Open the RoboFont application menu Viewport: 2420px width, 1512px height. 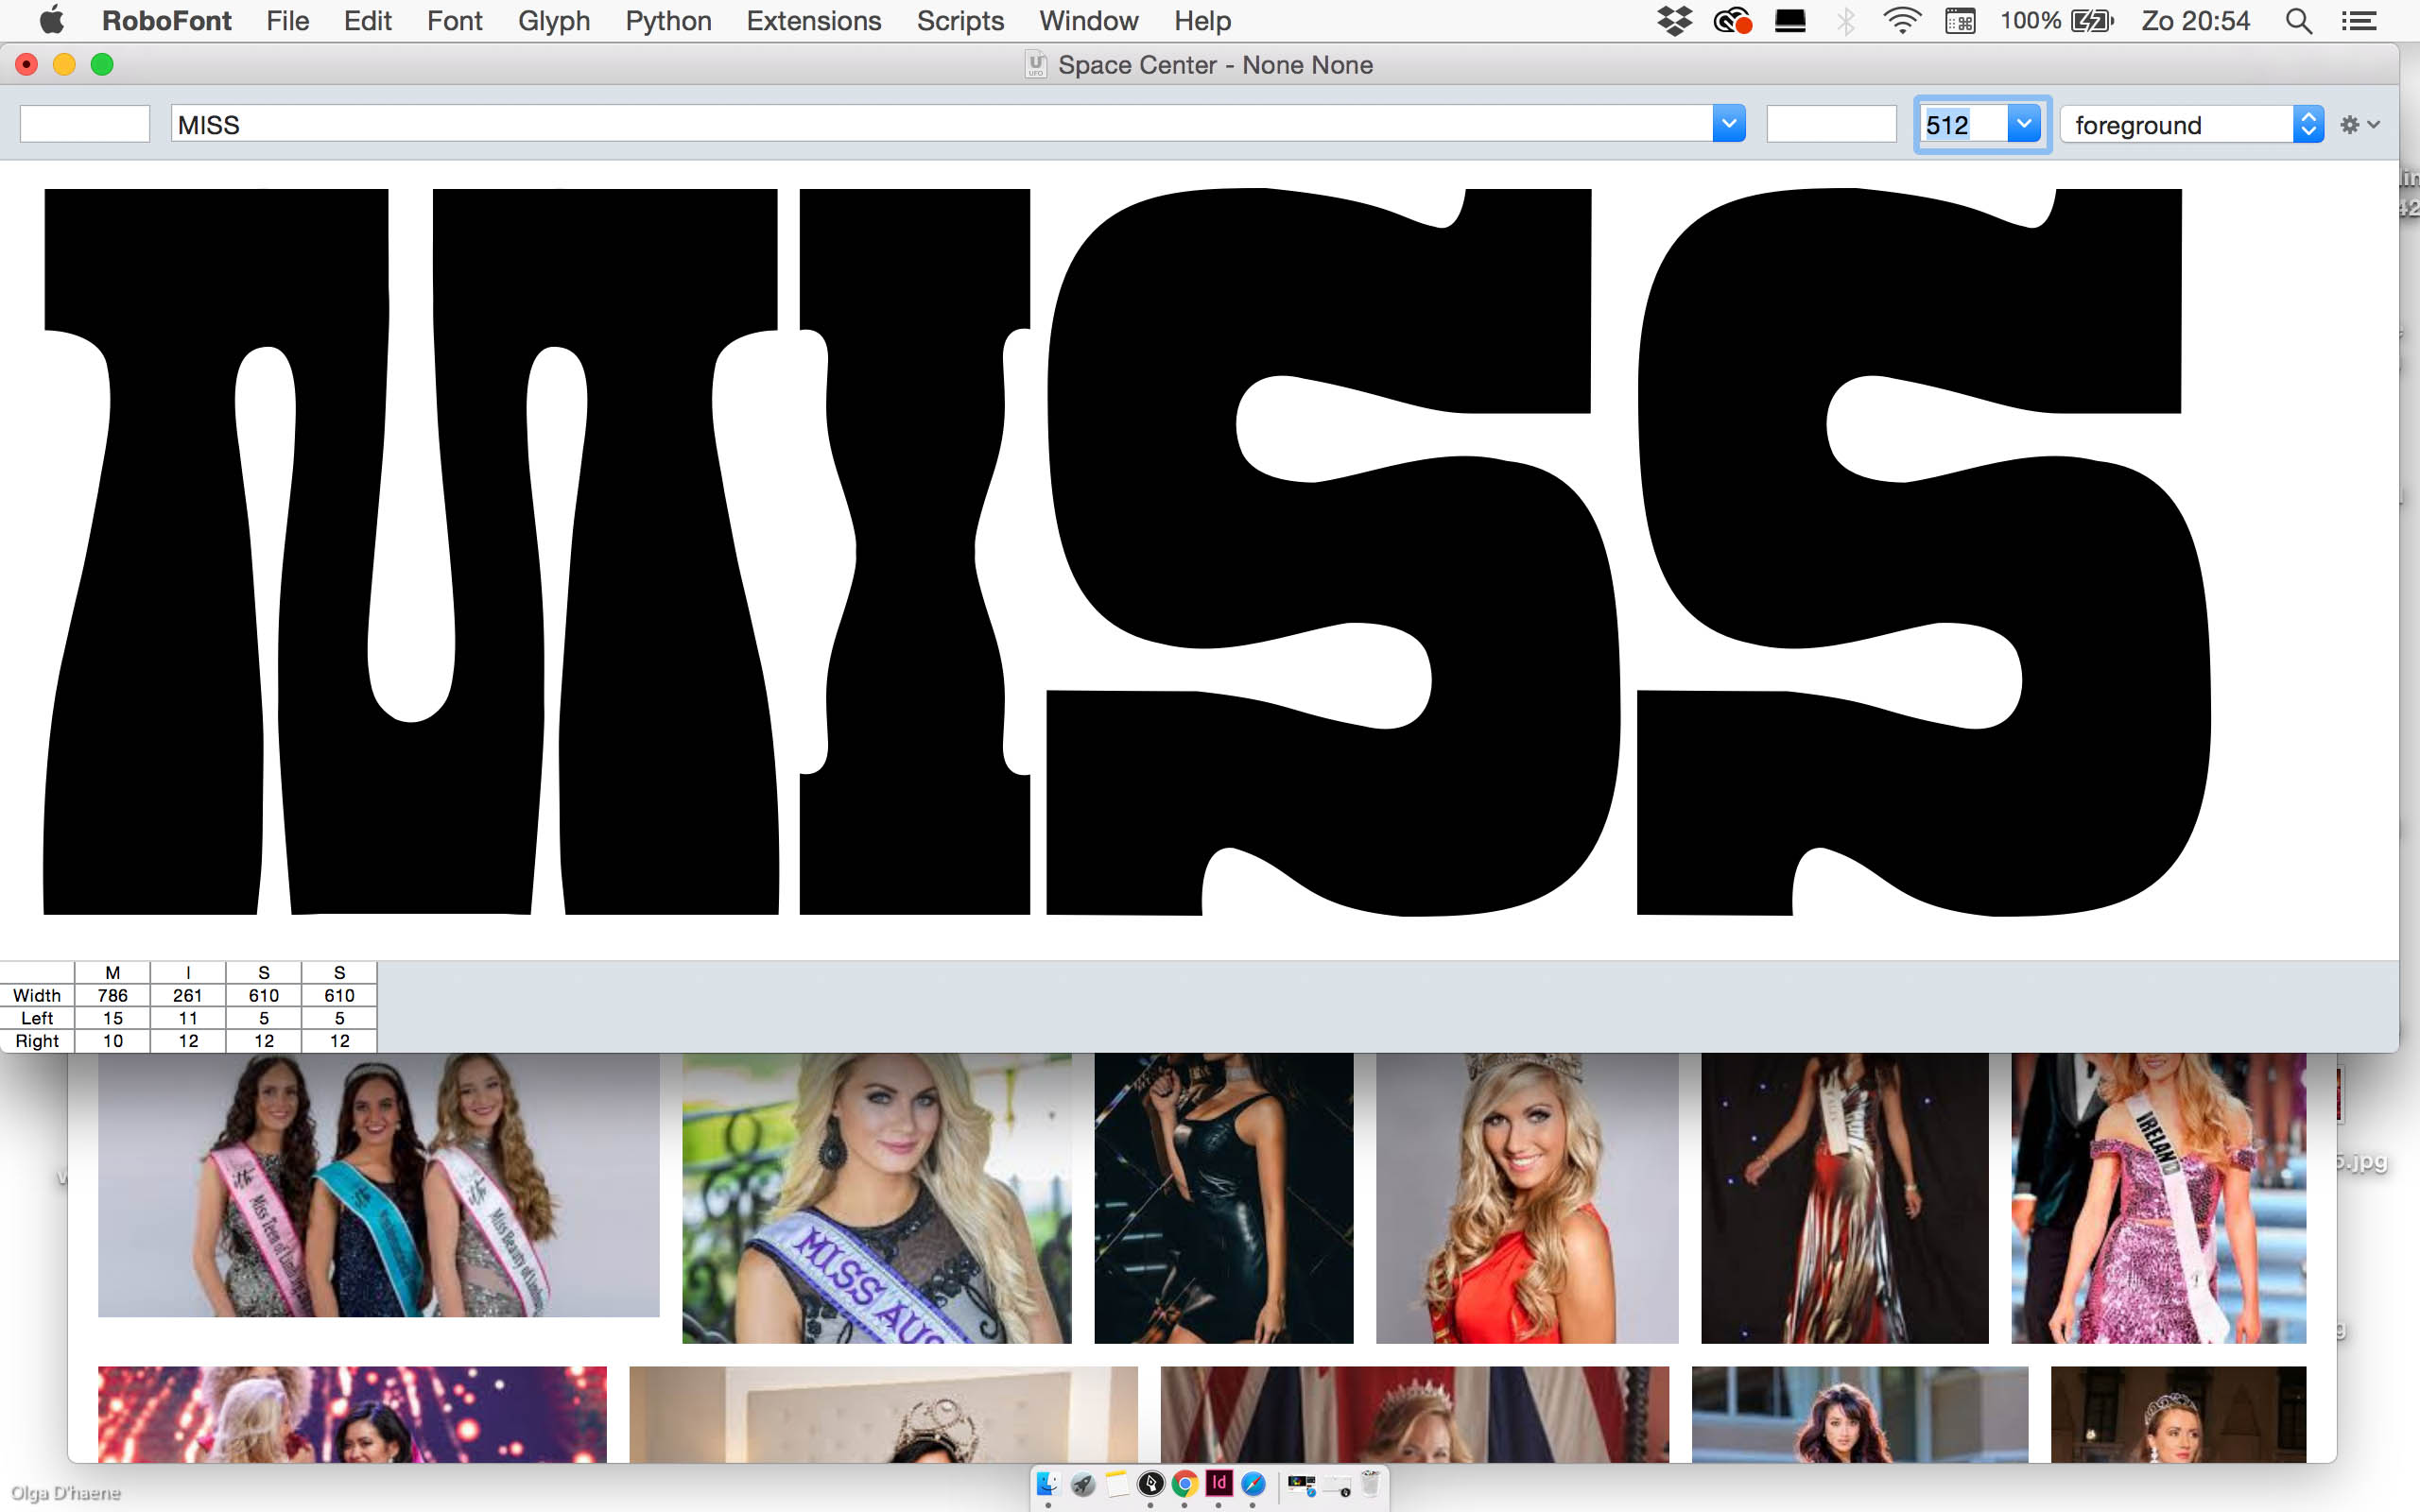click(x=166, y=20)
